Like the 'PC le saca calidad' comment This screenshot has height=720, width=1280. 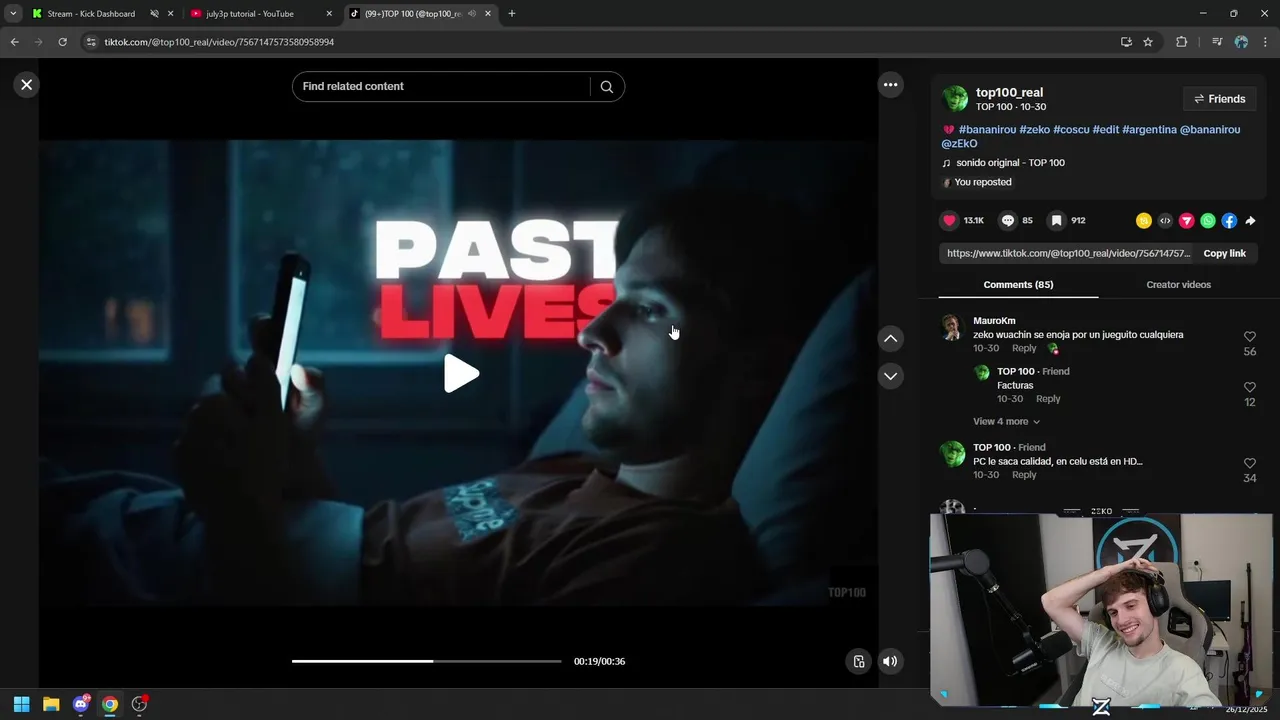(x=1249, y=464)
